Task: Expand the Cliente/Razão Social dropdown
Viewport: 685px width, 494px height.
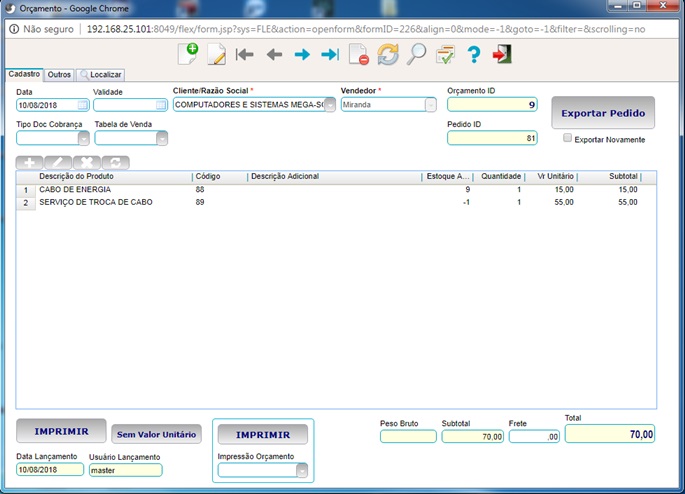Action: point(330,105)
